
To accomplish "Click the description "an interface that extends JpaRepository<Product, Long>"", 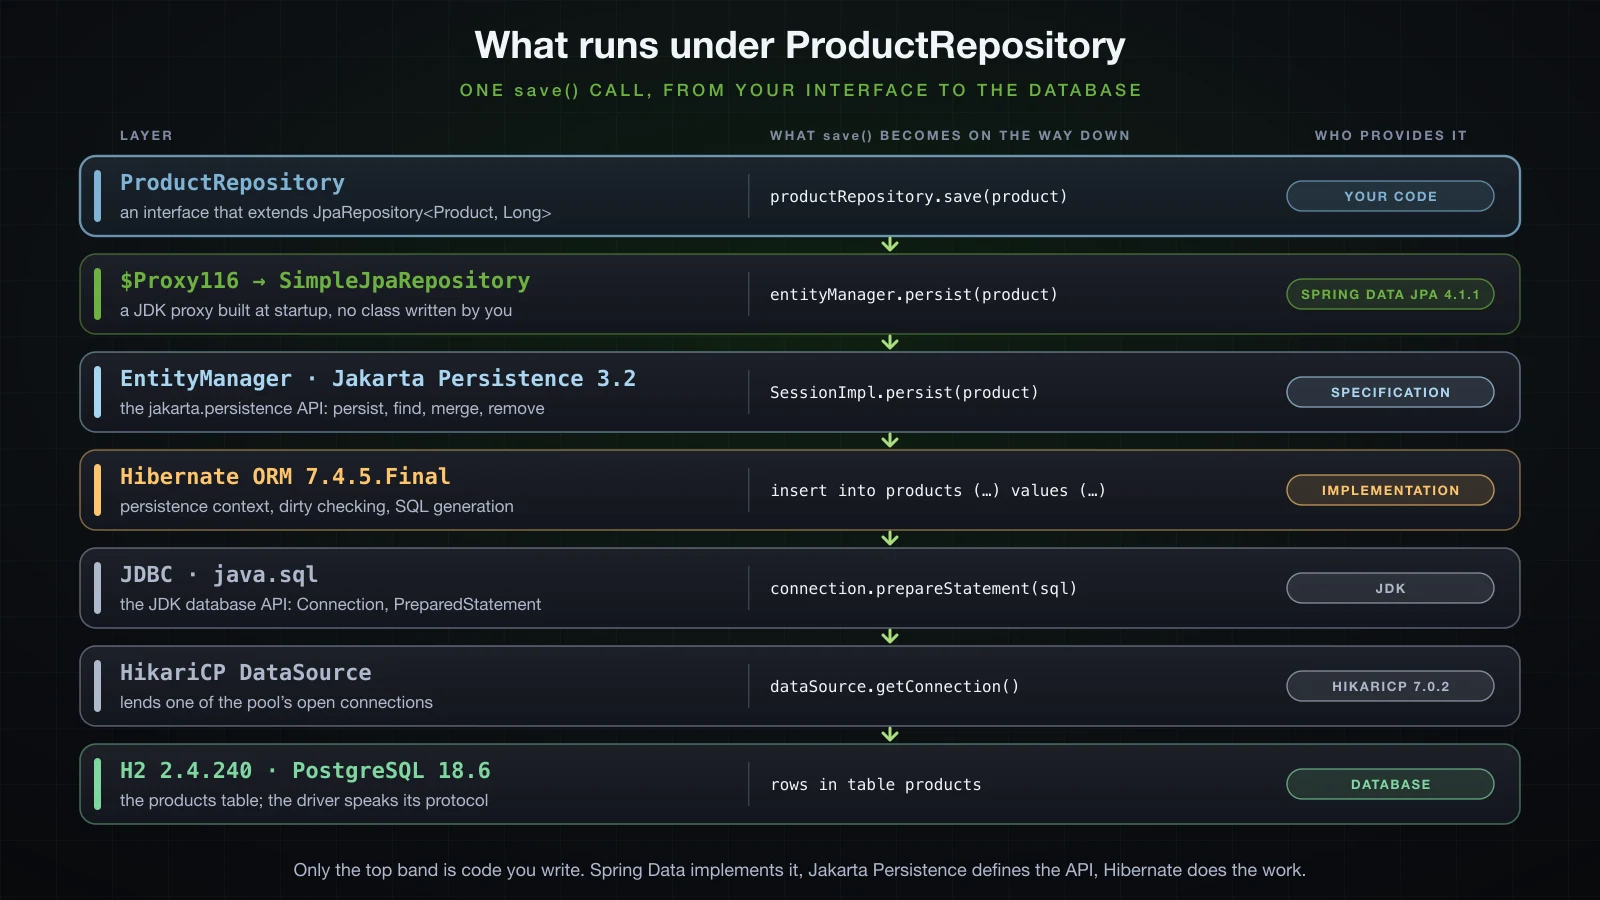I will click(x=335, y=212).
